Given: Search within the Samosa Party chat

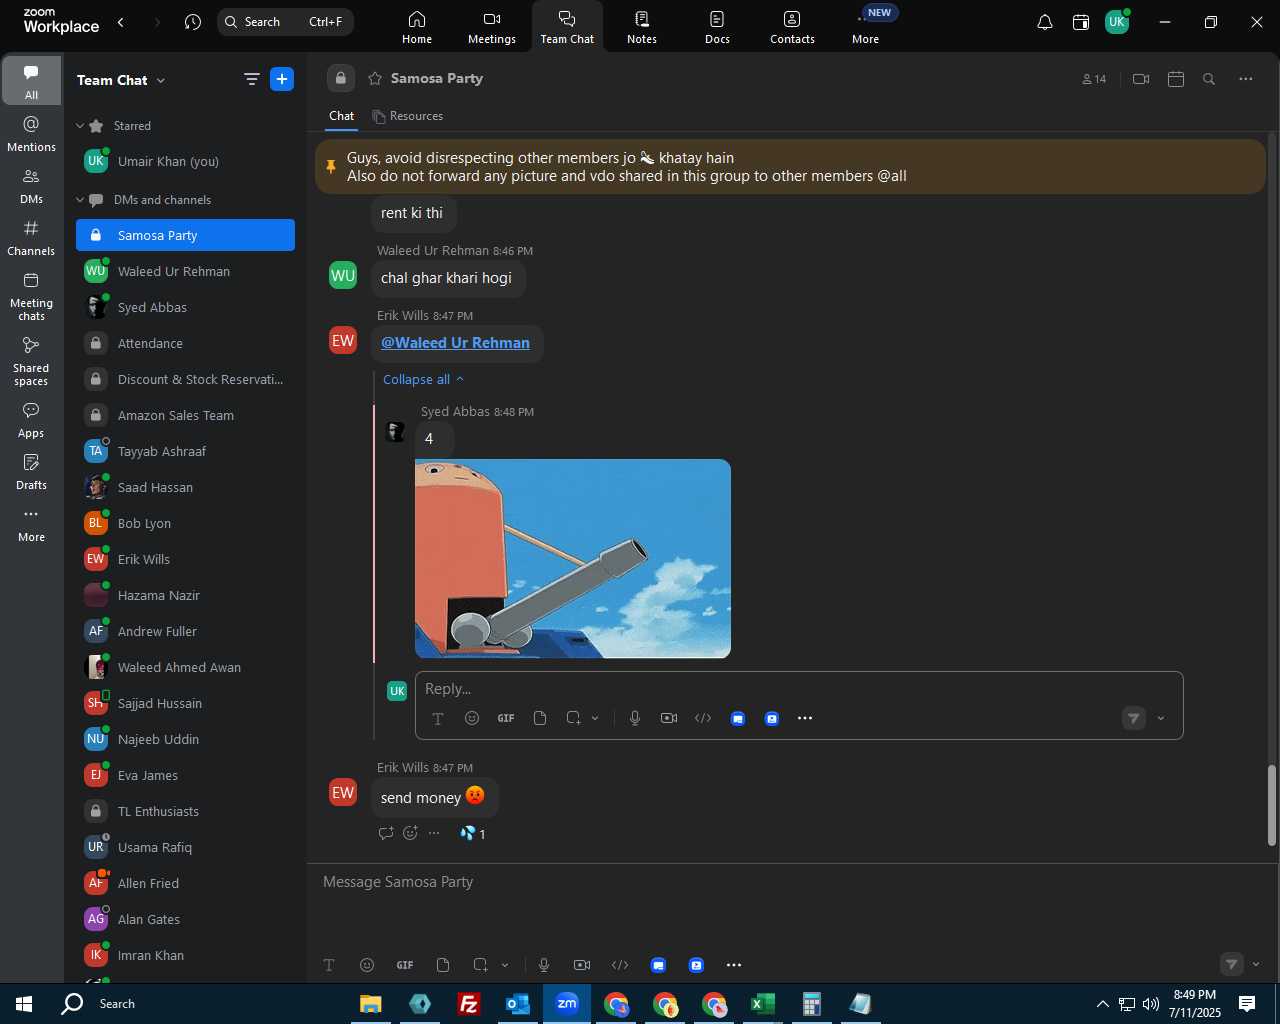Looking at the screenshot, I should [x=1209, y=79].
